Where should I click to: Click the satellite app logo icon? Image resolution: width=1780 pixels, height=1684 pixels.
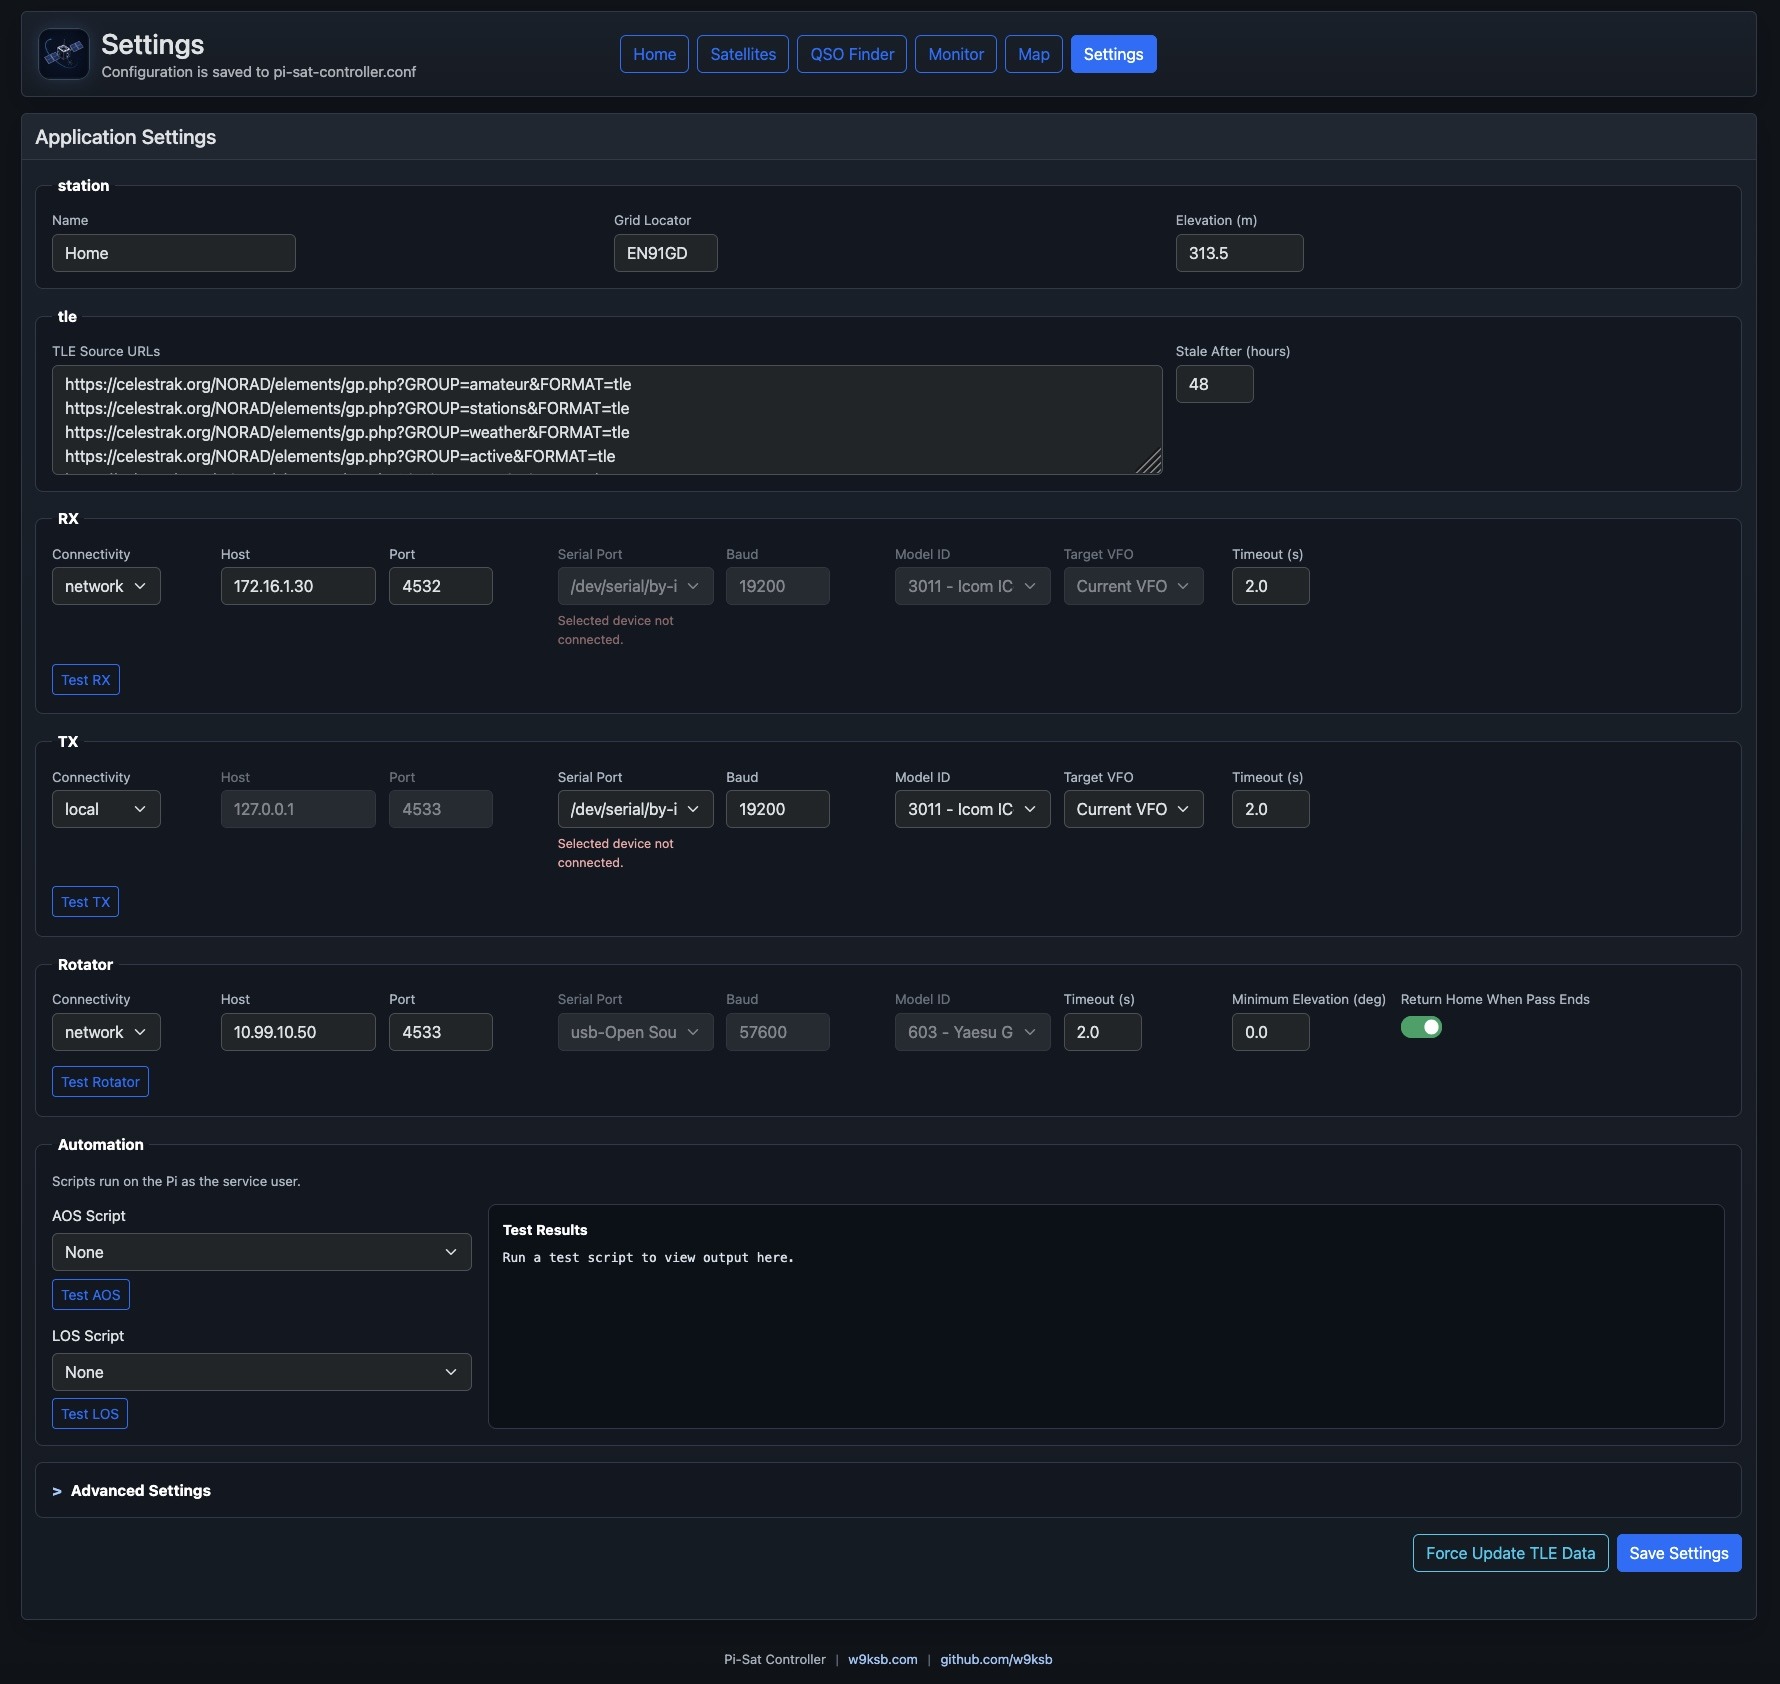tap(63, 54)
